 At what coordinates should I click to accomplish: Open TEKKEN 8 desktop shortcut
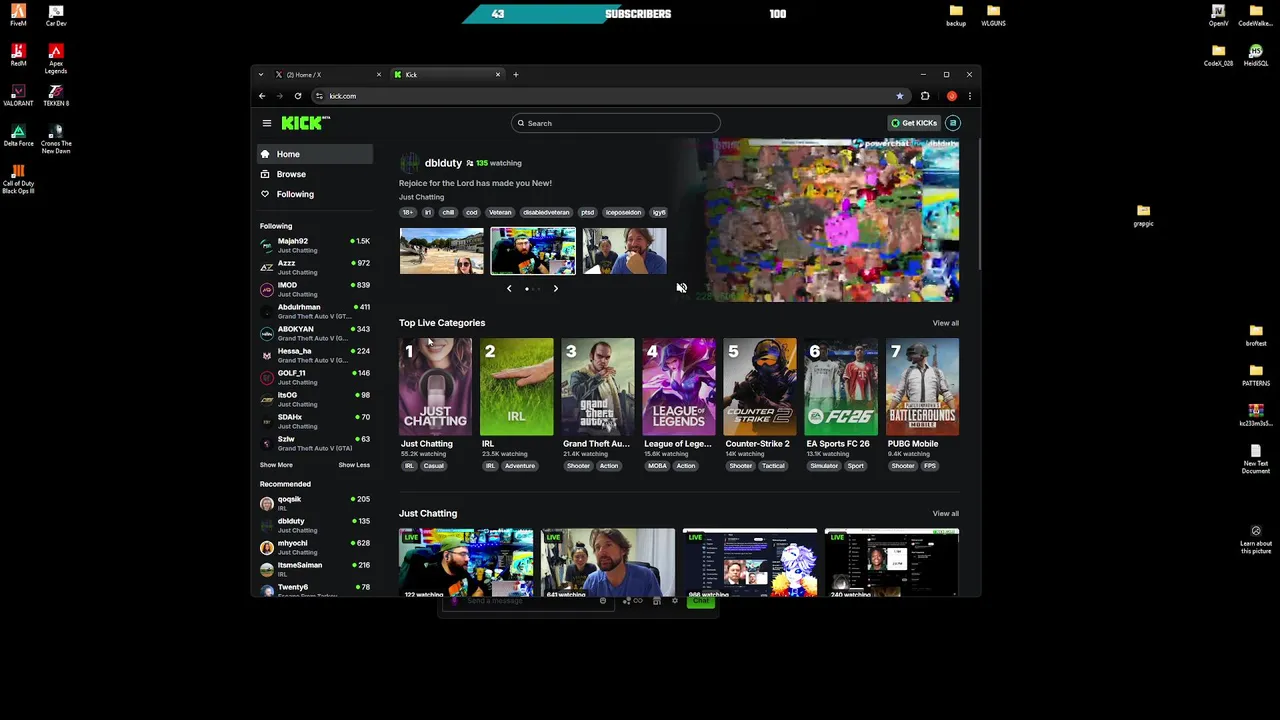coord(56,95)
